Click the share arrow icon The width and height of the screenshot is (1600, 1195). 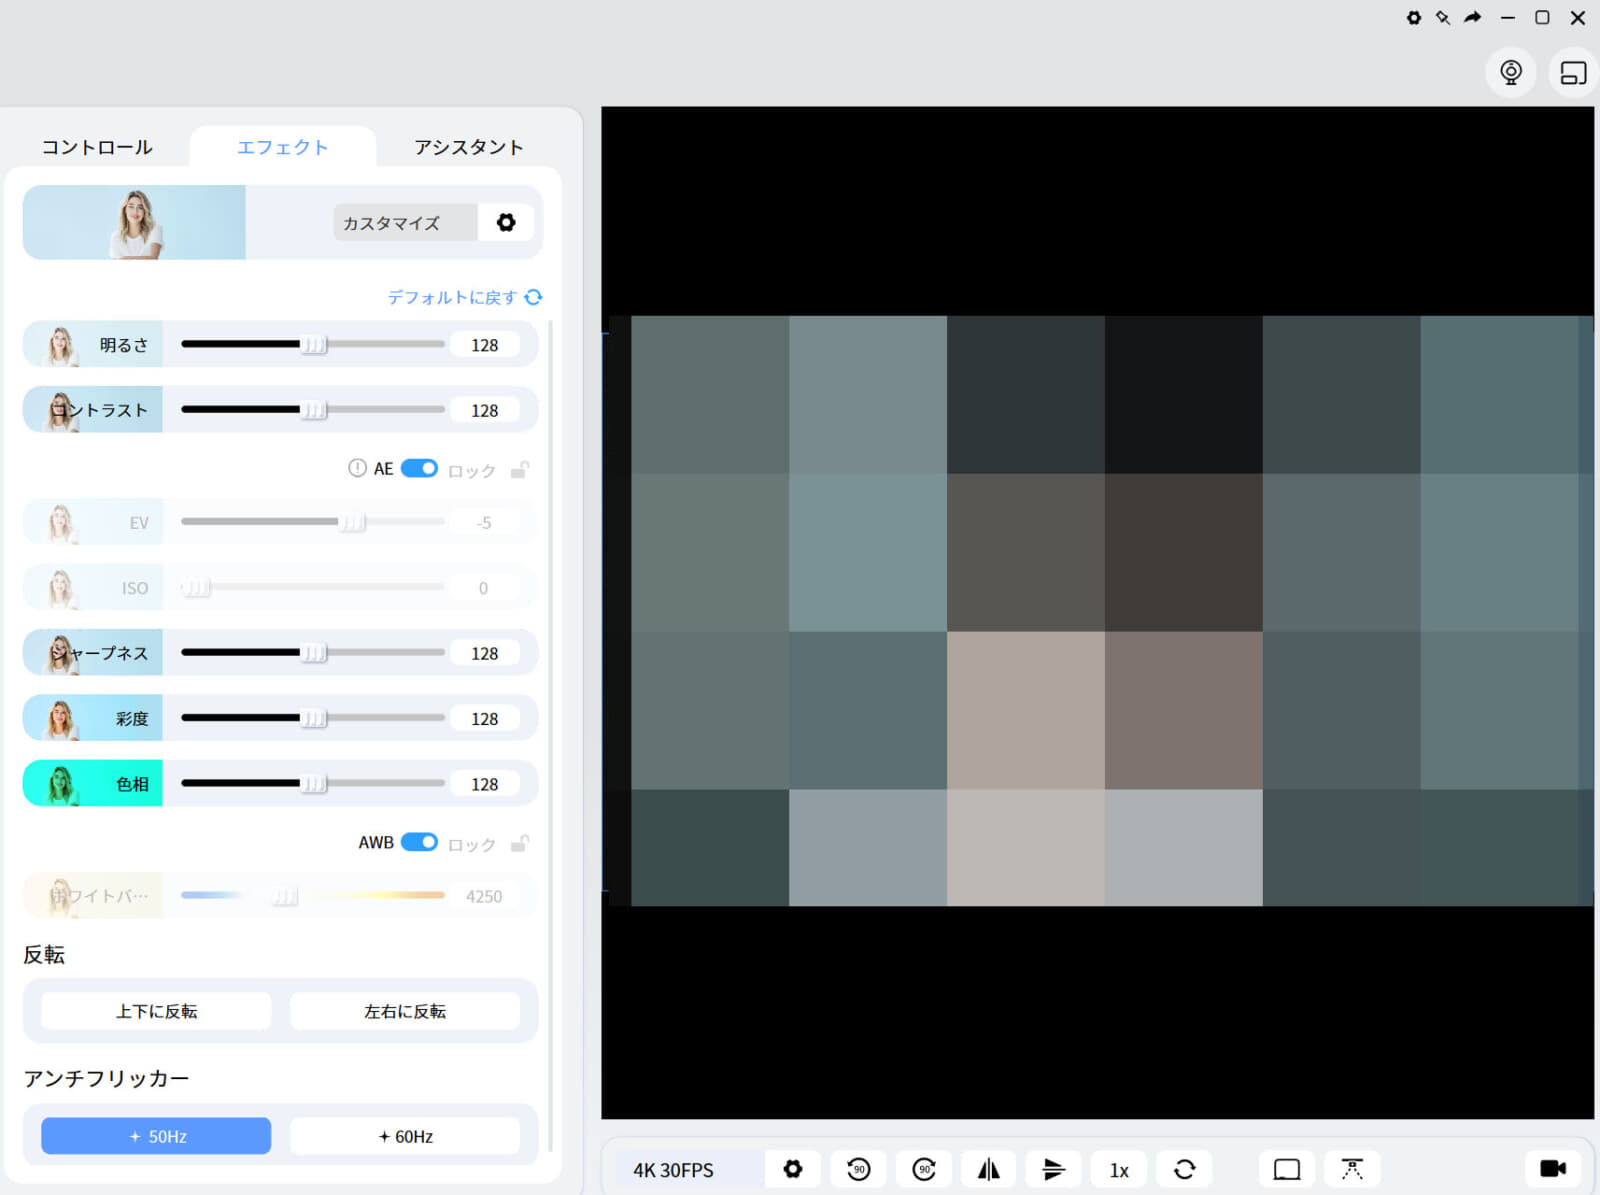[1473, 18]
